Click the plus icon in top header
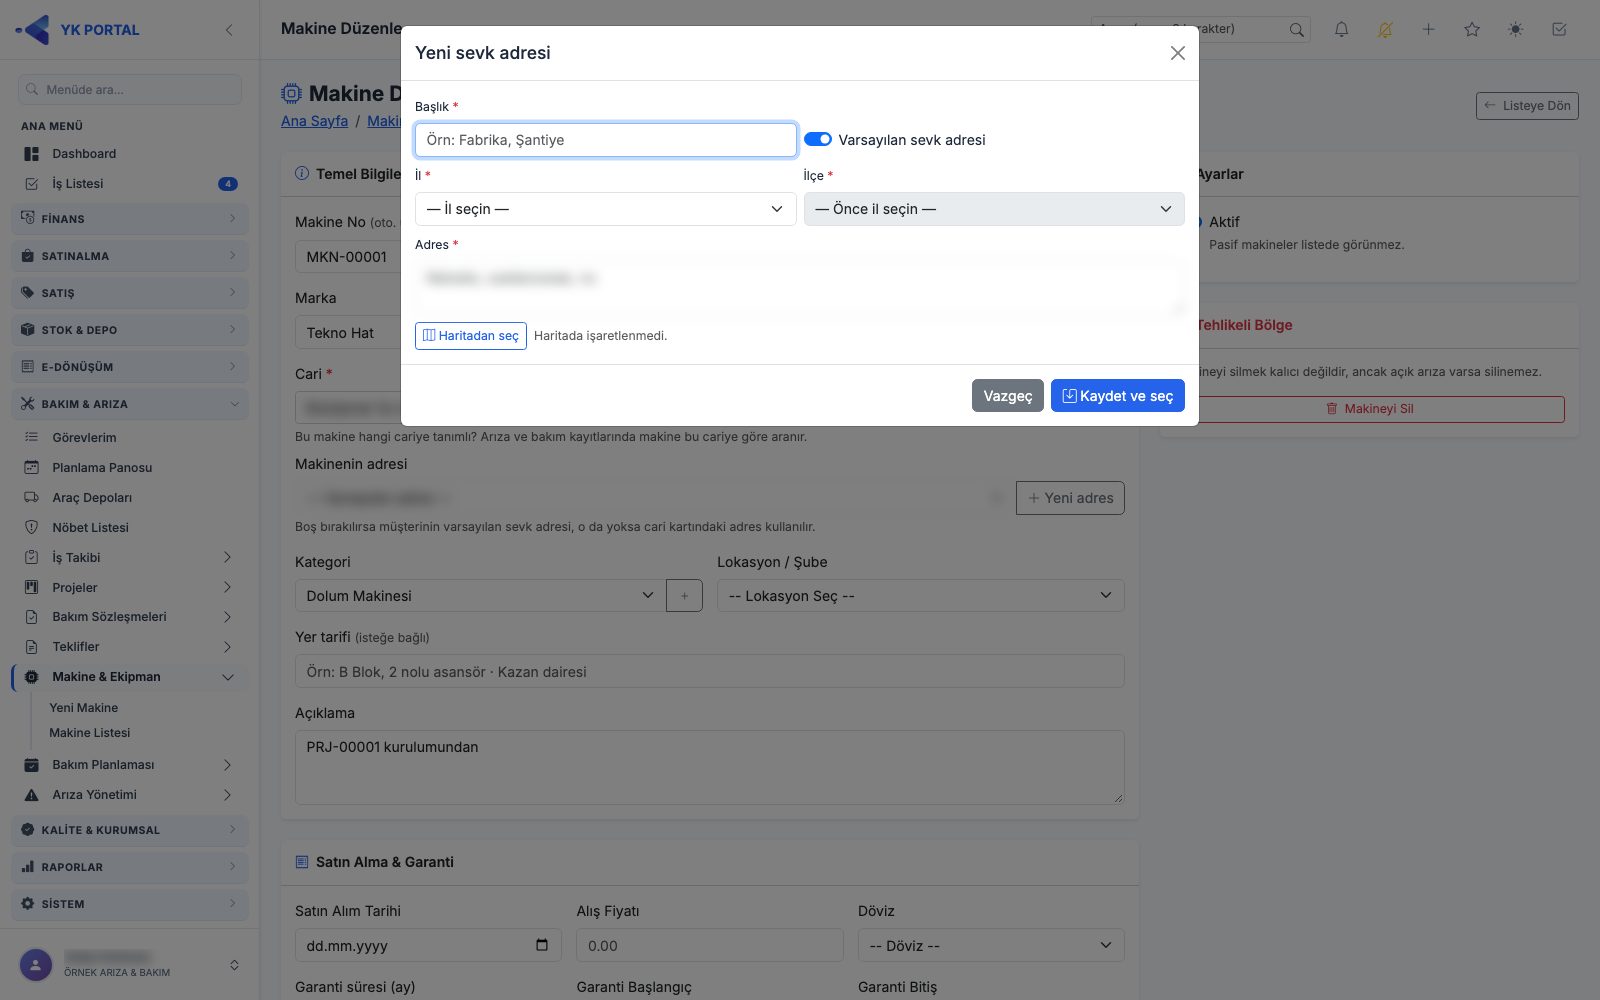This screenshot has height=1000, width=1600. coord(1429,29)
